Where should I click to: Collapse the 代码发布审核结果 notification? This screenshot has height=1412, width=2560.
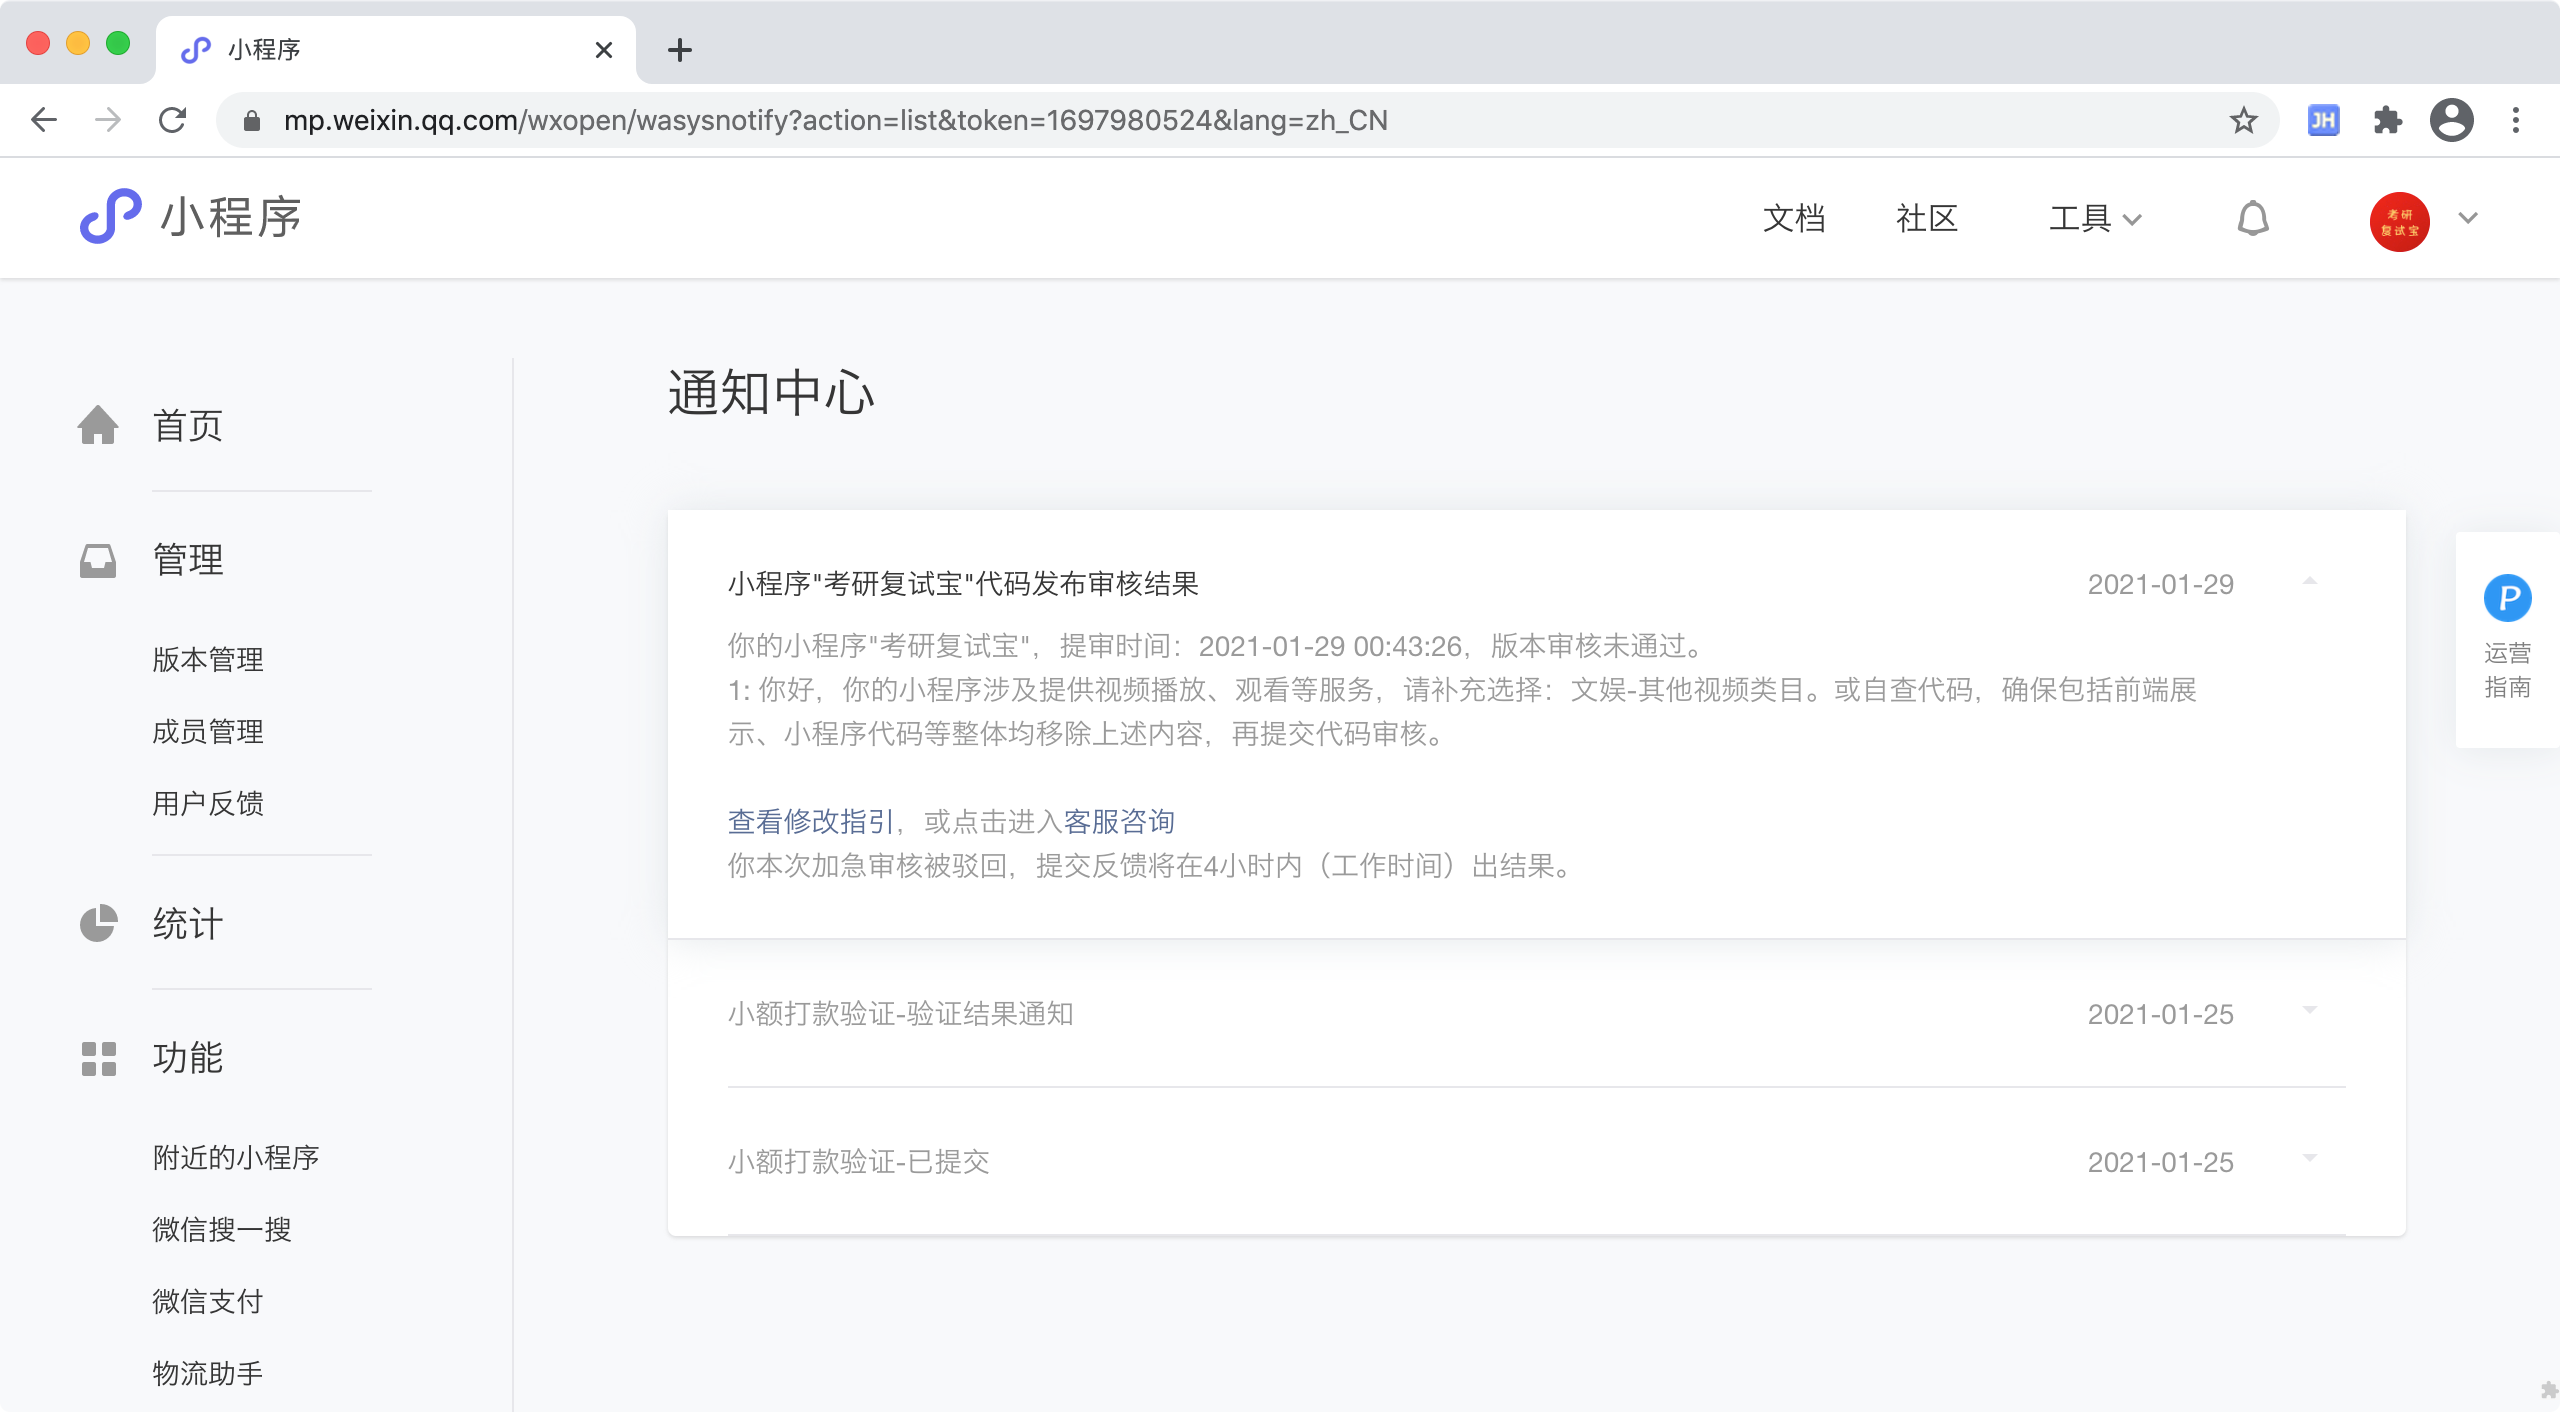coord(2309,582)
